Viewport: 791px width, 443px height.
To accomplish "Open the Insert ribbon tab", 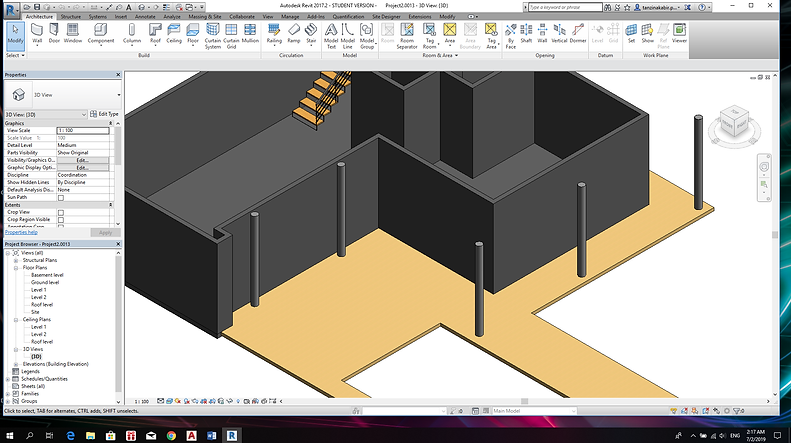I will (121, 17).
